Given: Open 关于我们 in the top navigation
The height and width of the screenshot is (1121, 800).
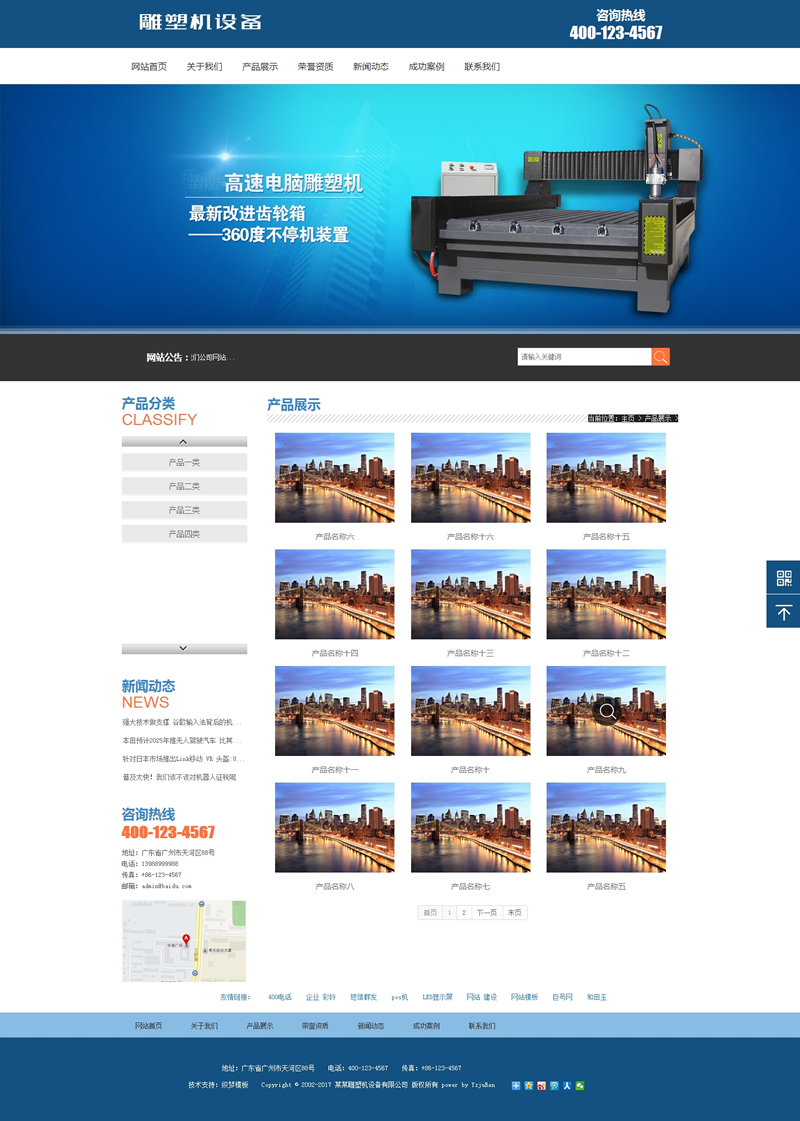Looking at the screenshot, I should coord(204,67).
